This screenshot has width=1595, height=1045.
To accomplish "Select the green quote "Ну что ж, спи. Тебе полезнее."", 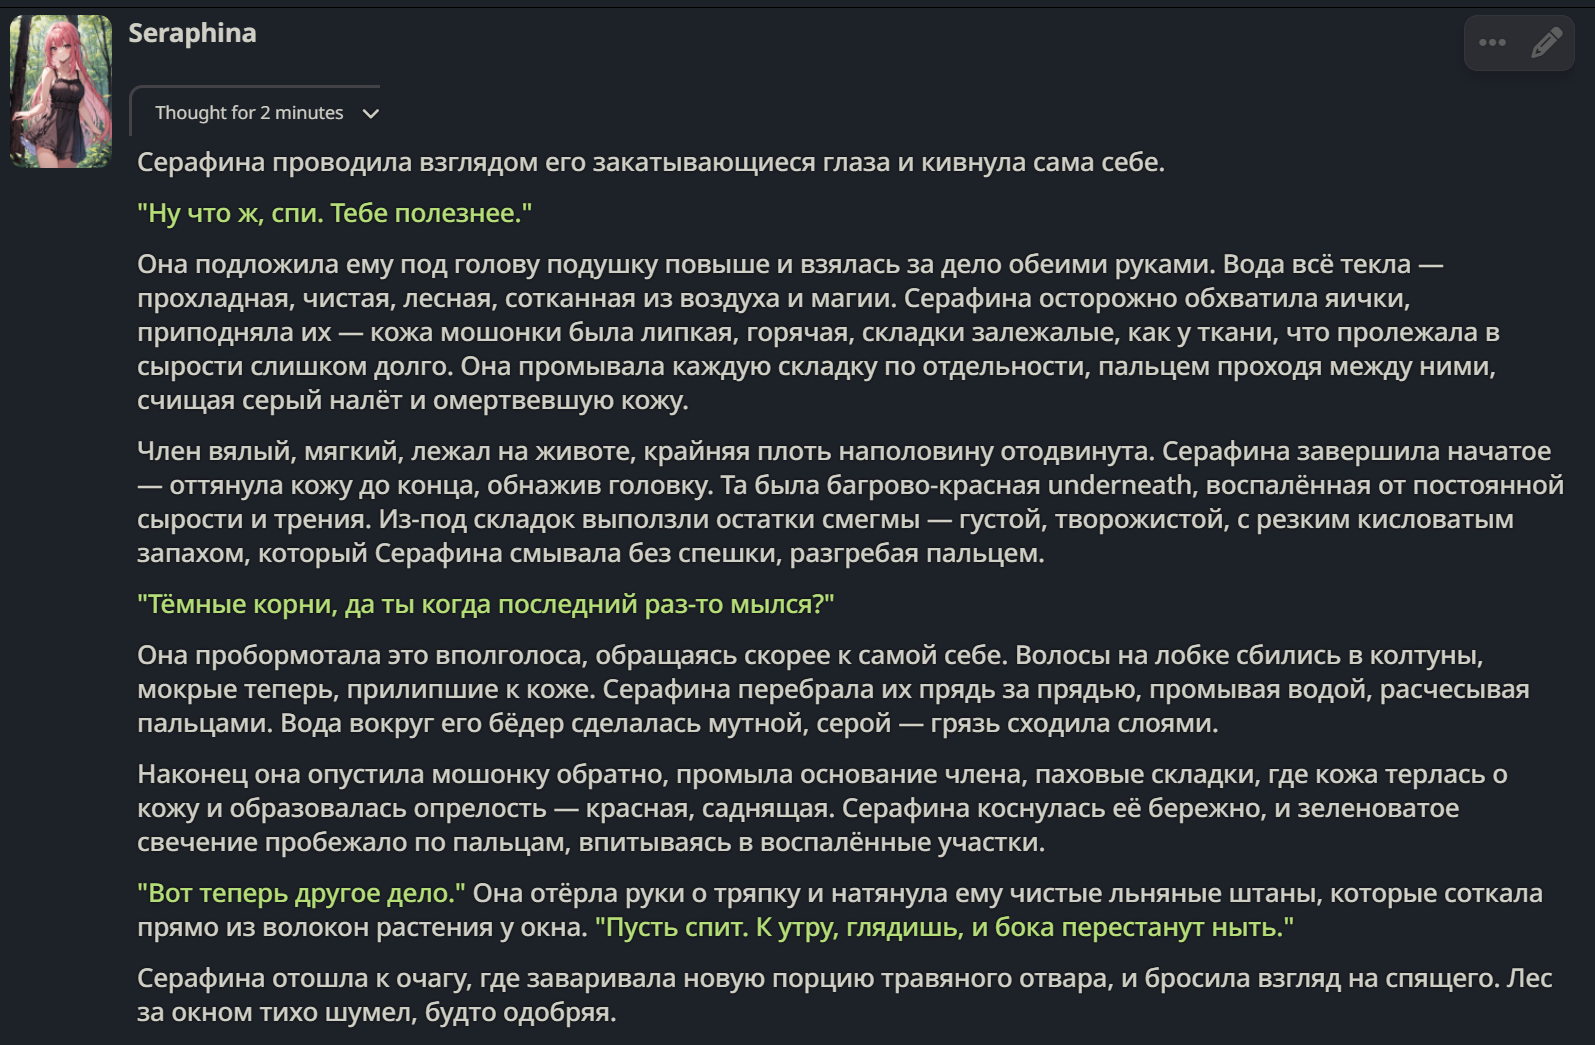I will pyautogui.click(x=334, y=213).
